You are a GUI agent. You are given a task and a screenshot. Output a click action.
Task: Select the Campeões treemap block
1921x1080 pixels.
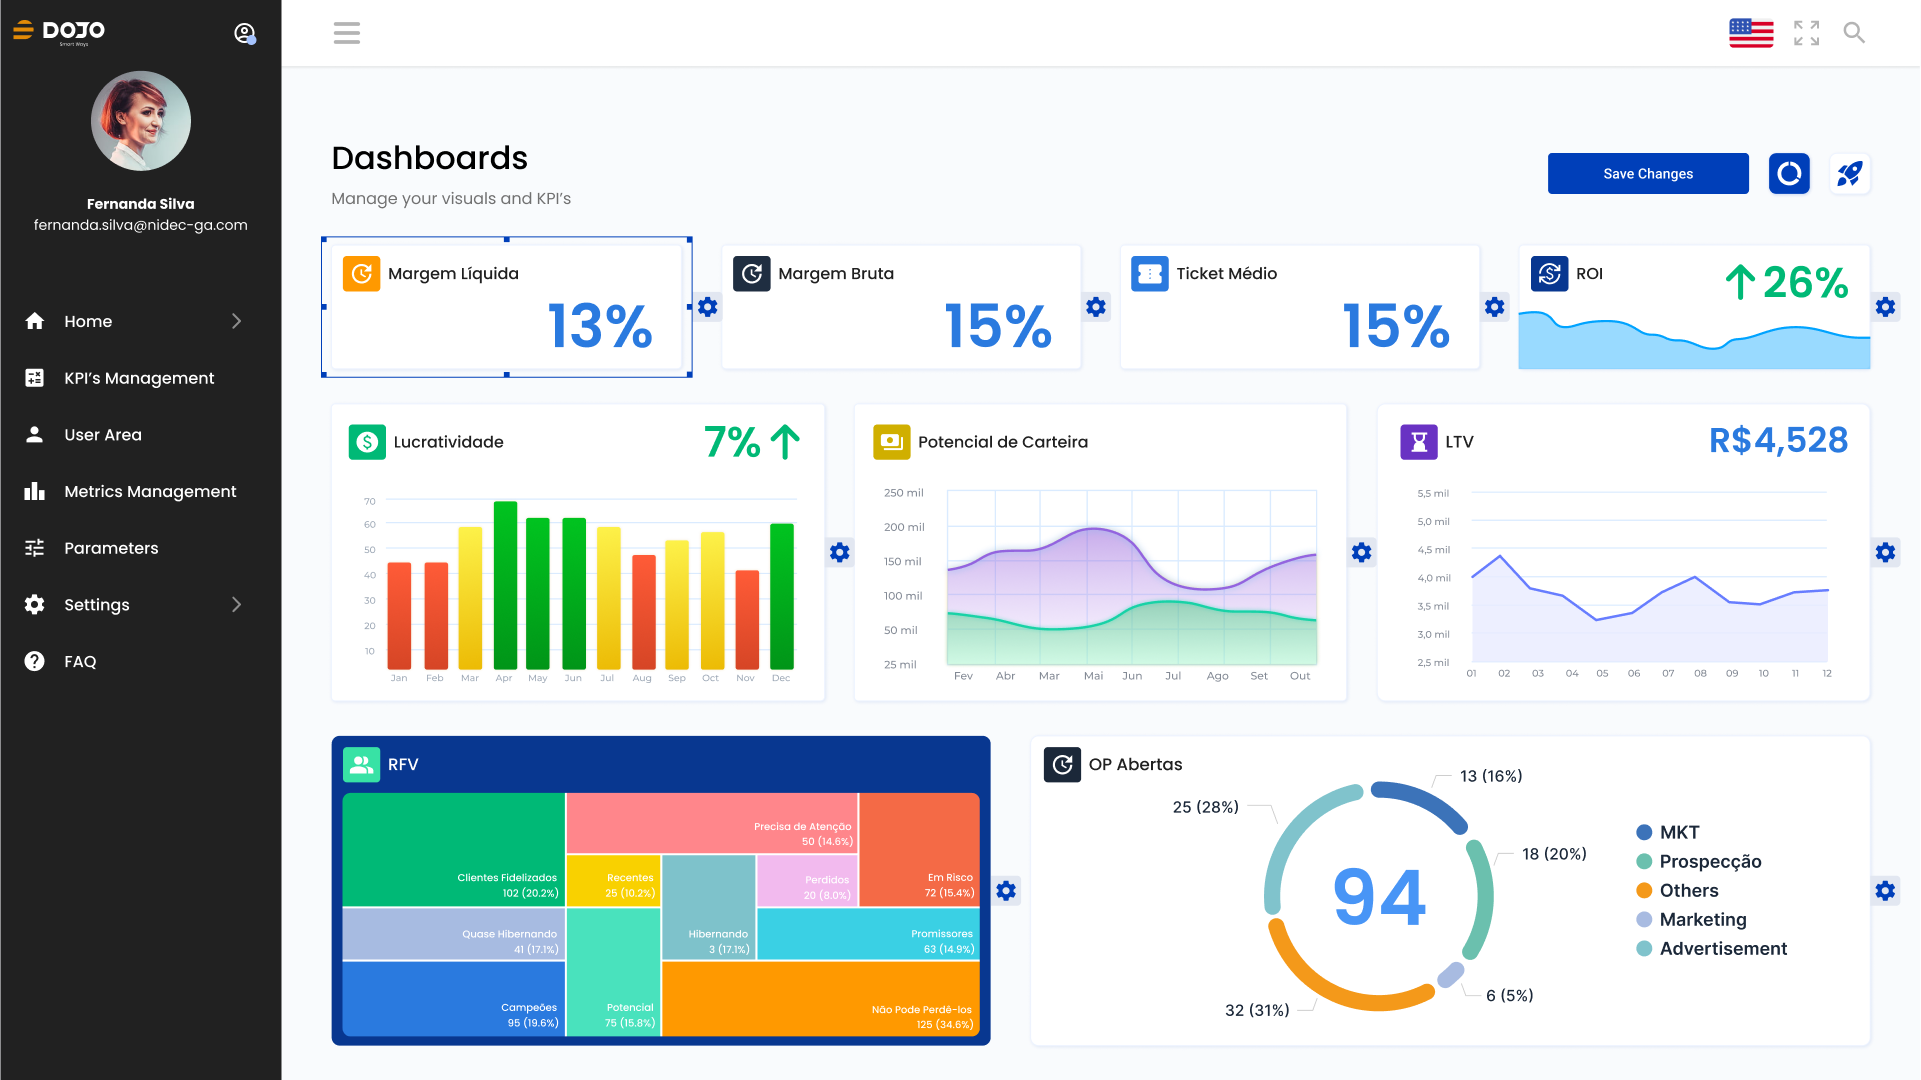(x=454, y=998)
